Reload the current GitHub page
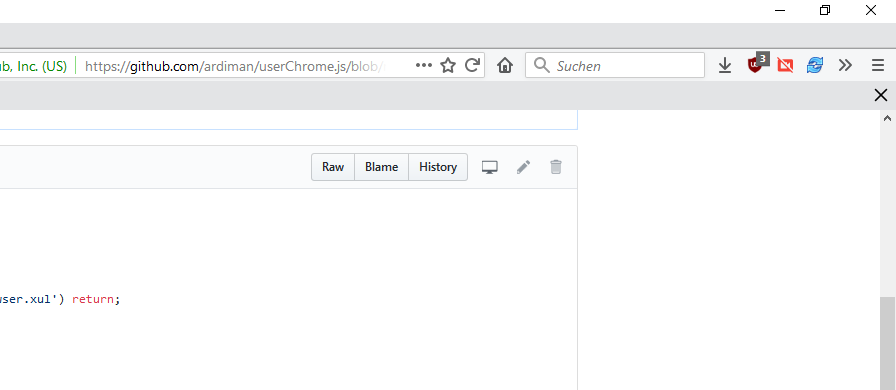Screen dimensions: 896x390 pos(472,65)
